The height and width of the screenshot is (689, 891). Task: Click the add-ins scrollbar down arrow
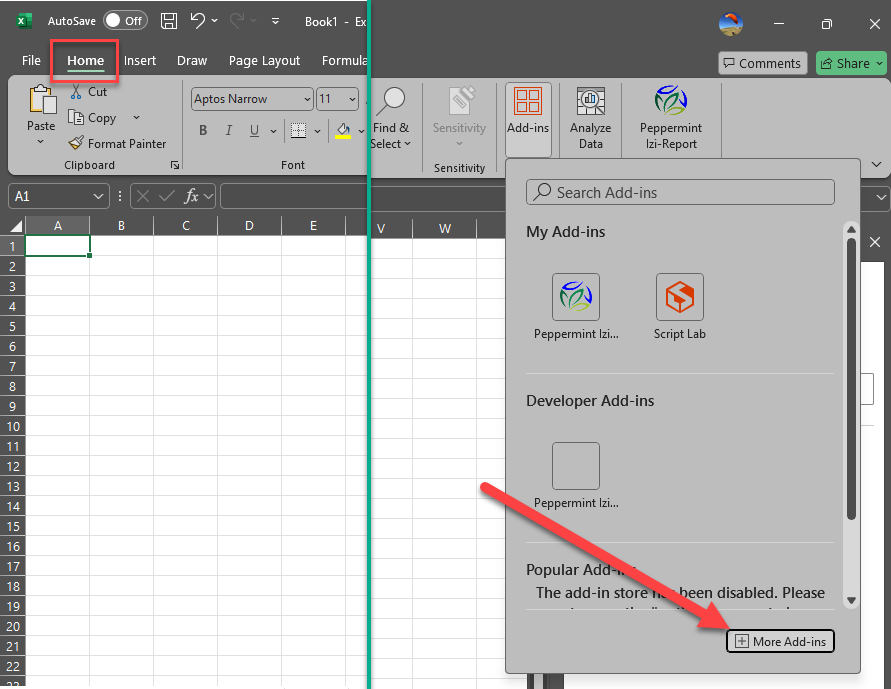click(851, 600)
